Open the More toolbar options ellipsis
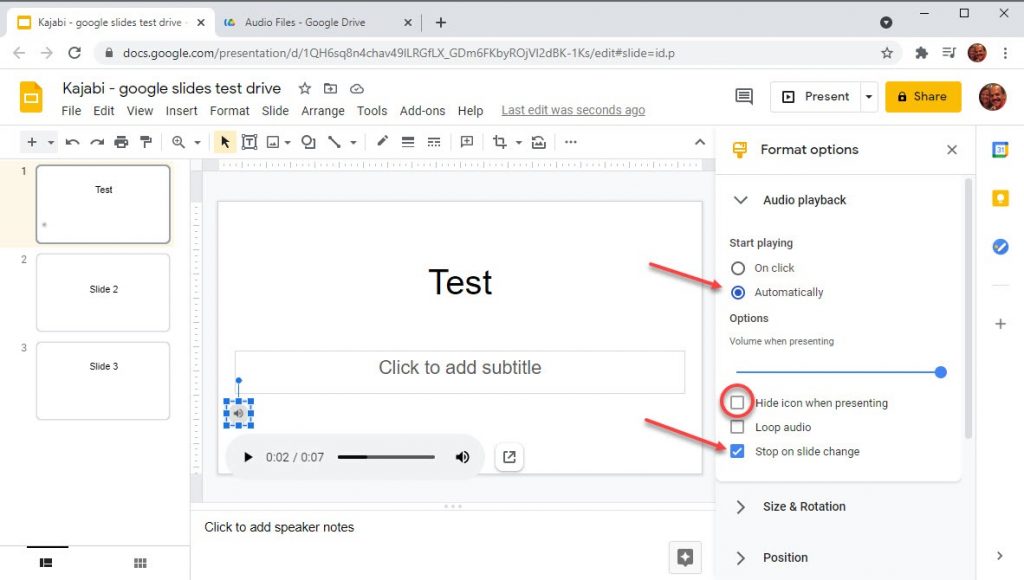The width and height of the screenshot is (1024, 580). click(570, 142)
